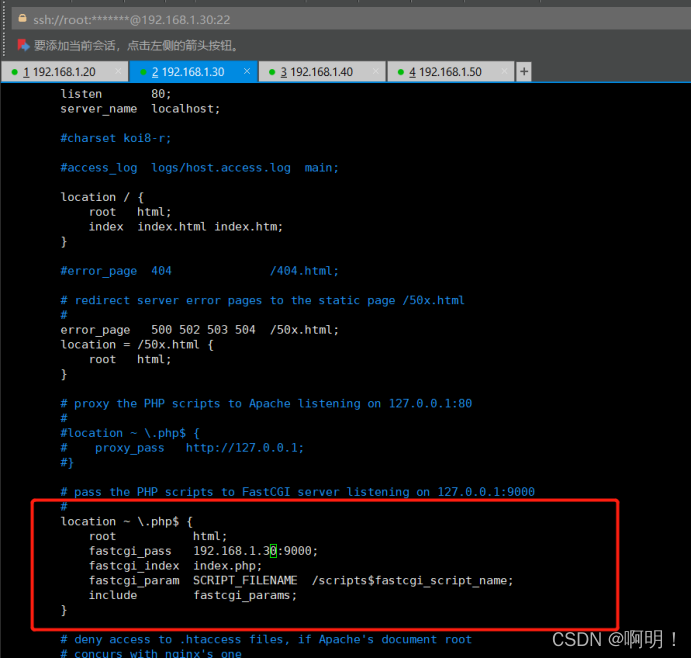Click the green status dot on 192.168.1.20 tab
This screenshot has height=659, width=692.
point(15,72)
